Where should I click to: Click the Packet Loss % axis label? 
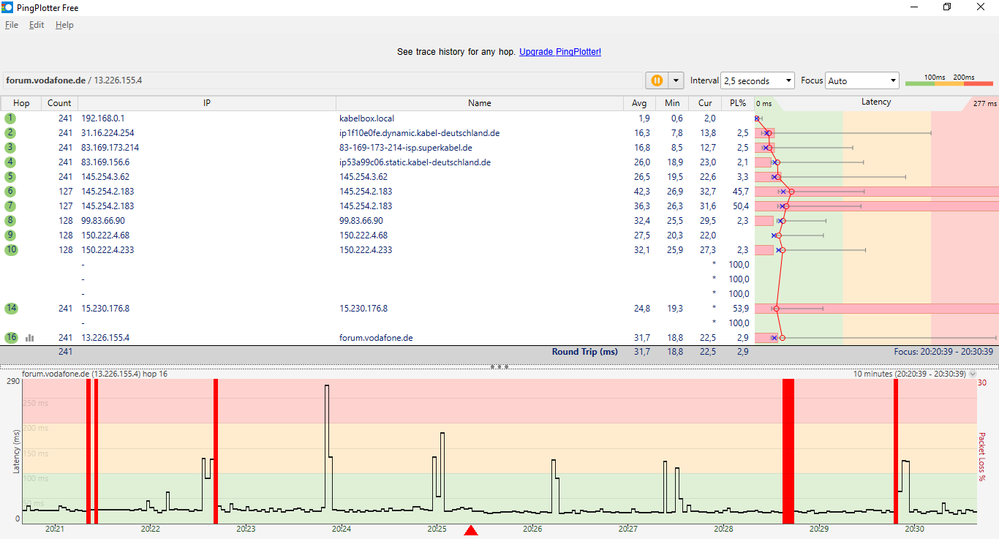[x=982, y=456]
